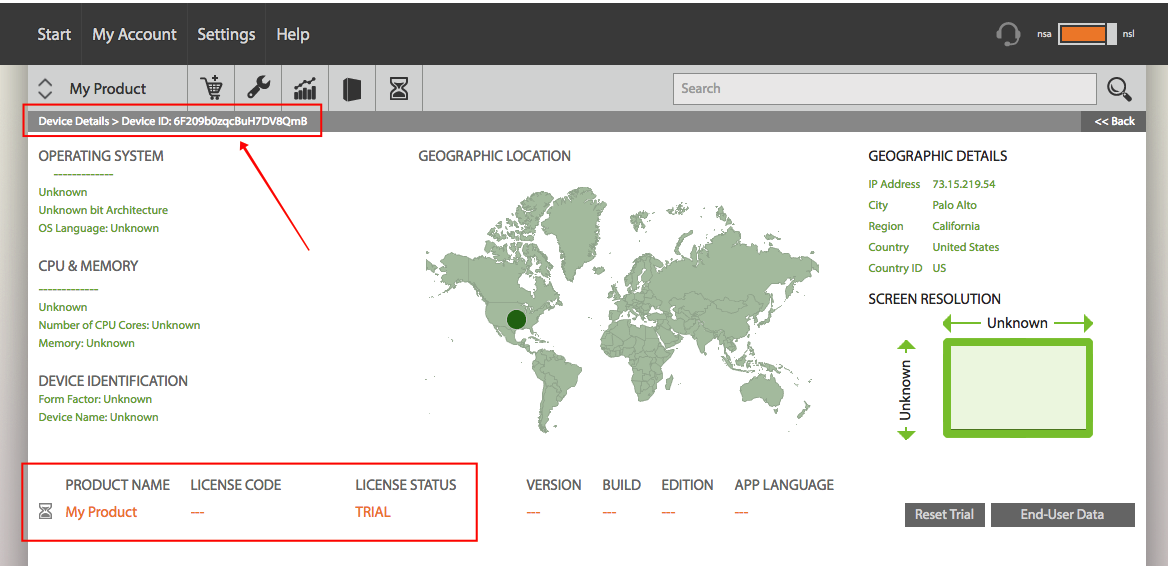
Task: Click the End-User Data button
Action: point(1062,515)
